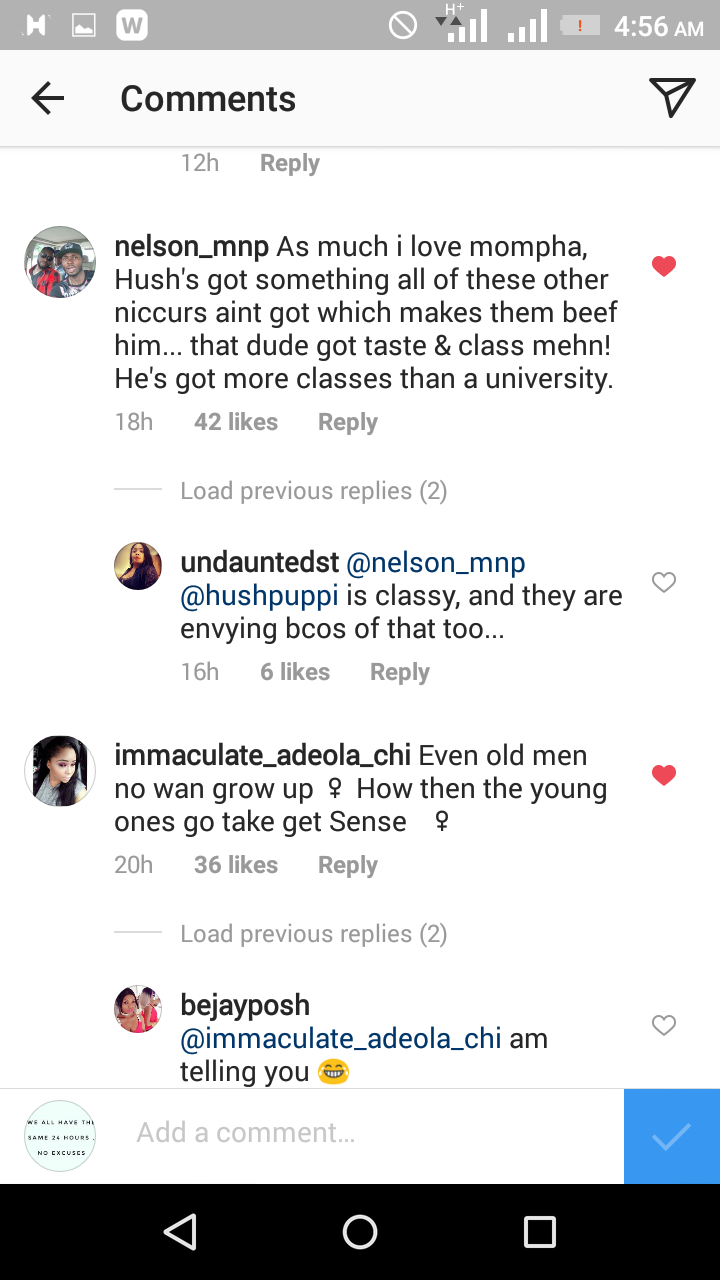Image resolution: width=720 pixels, height=1280 pixels.
Task: Open bejayposh's profile avatar
Action: pos(138,1008)
